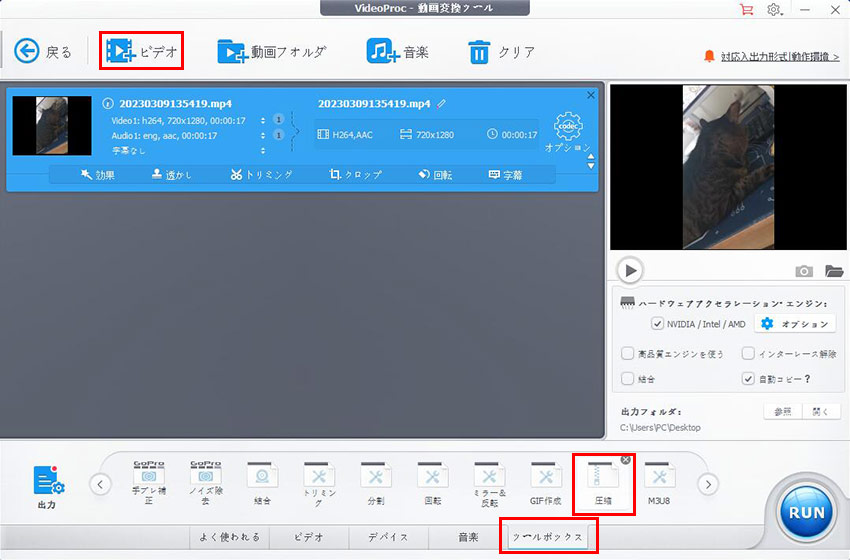Take a snapshot with the camera icon
The width and height of the screenshot is (850, 560).
tap(803, 271)
